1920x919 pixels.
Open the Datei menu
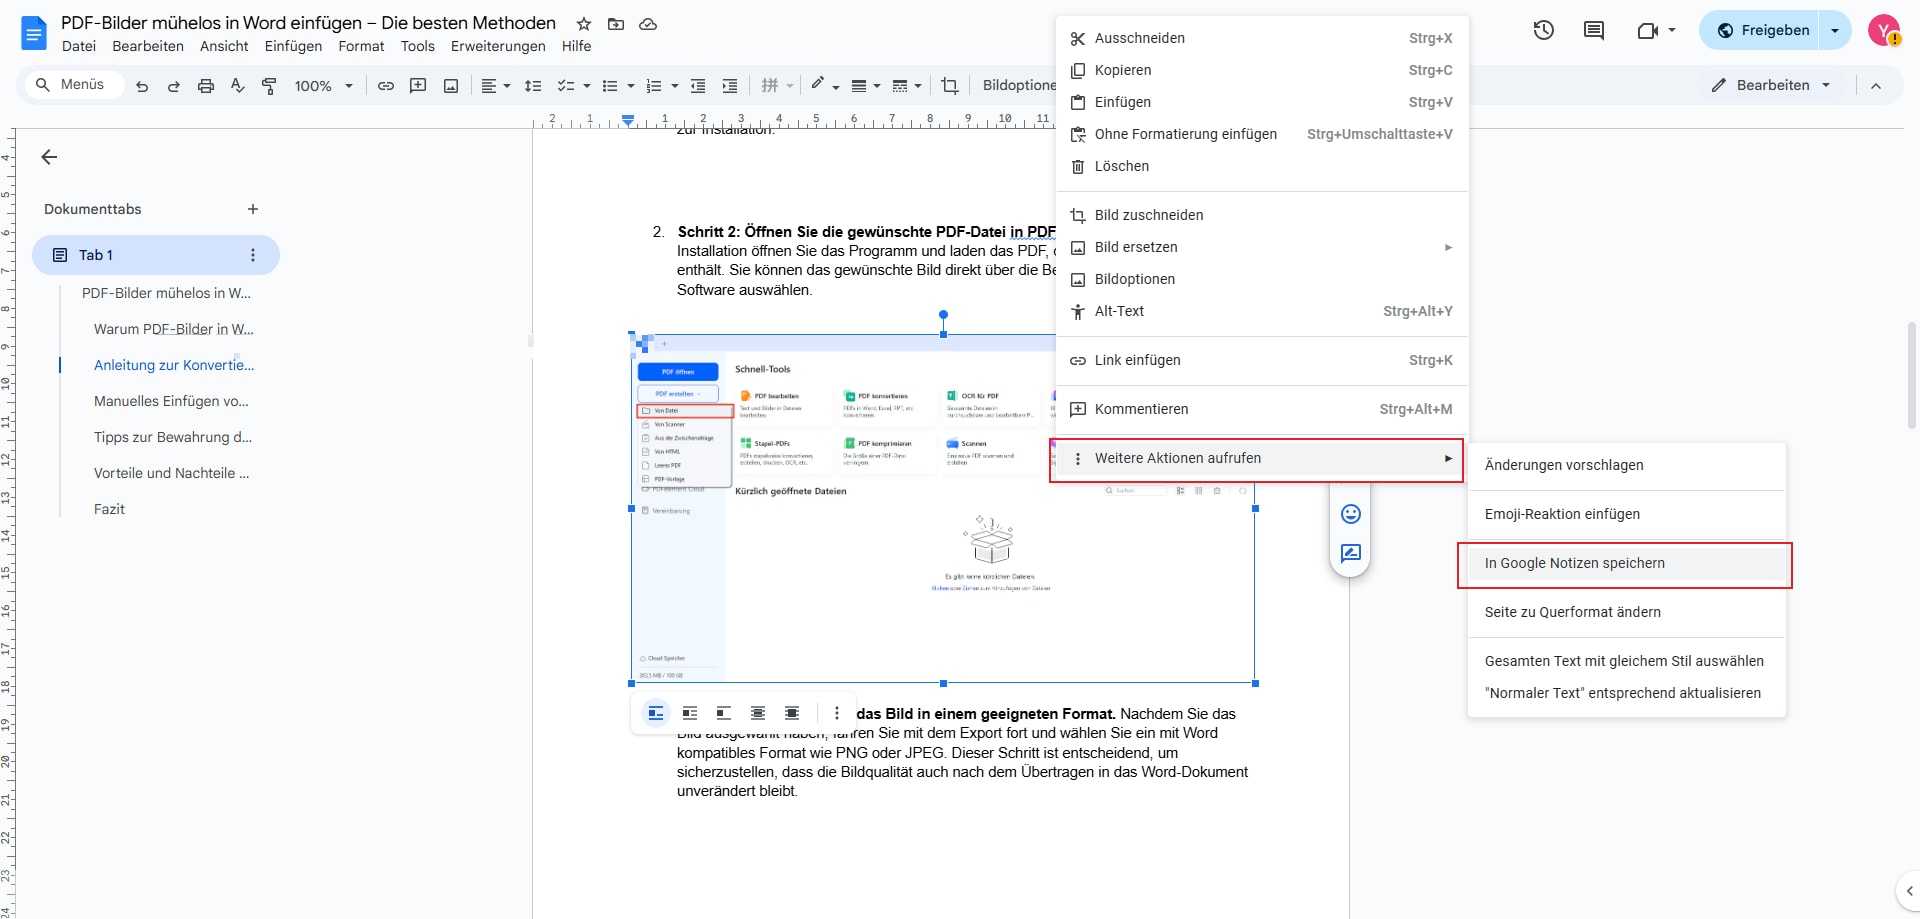[x=79, y=46]
